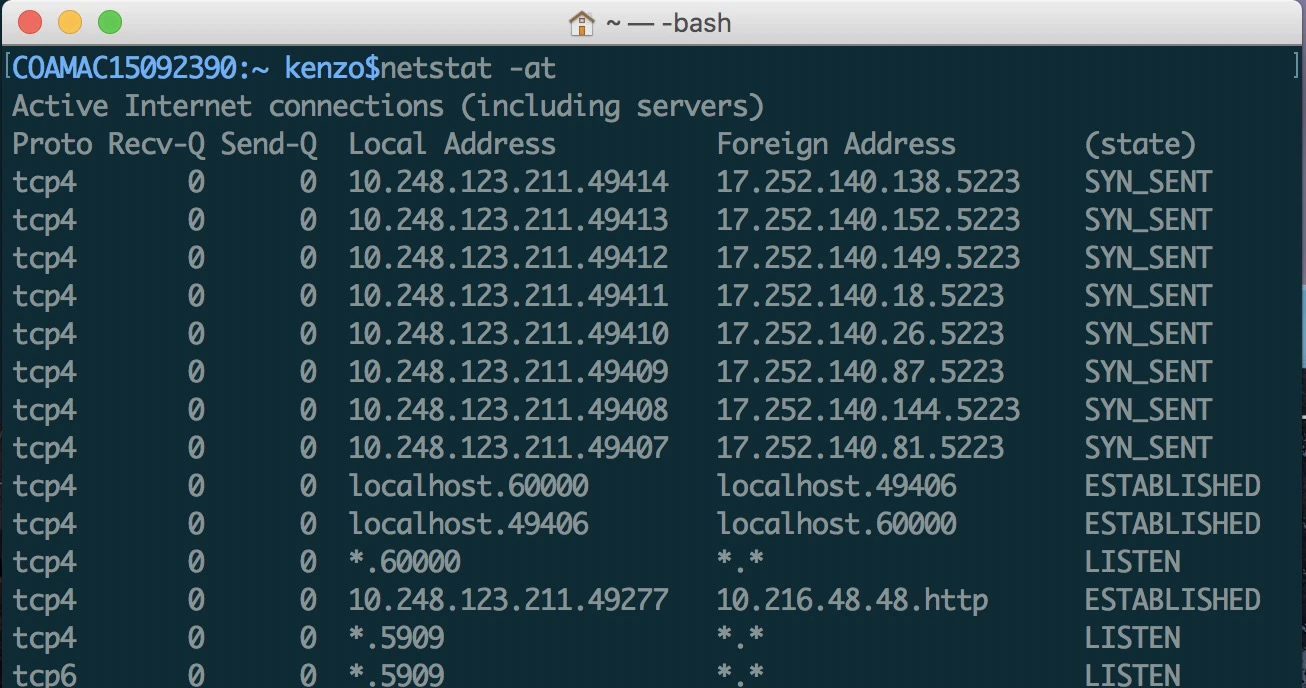Select the hostname "COAMAC15092390" in the prompt

124,68
